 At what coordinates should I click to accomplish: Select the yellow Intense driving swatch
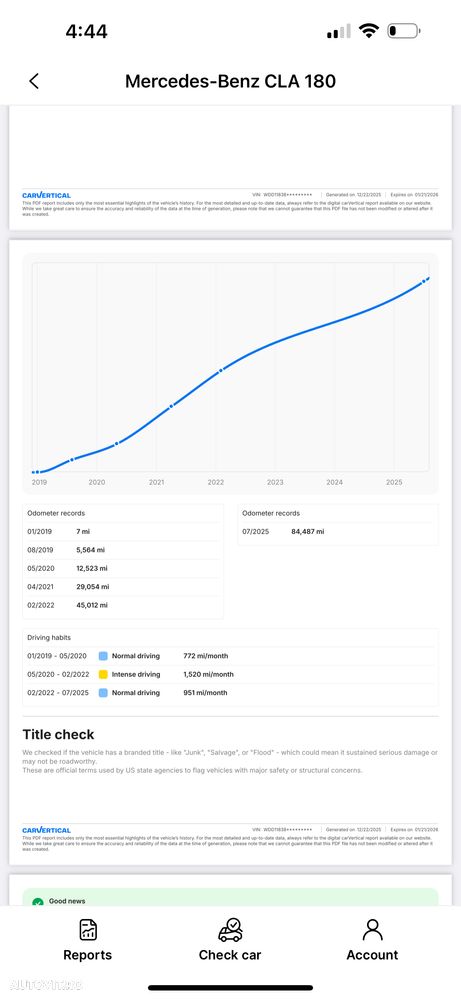click(x=103, y=674)
